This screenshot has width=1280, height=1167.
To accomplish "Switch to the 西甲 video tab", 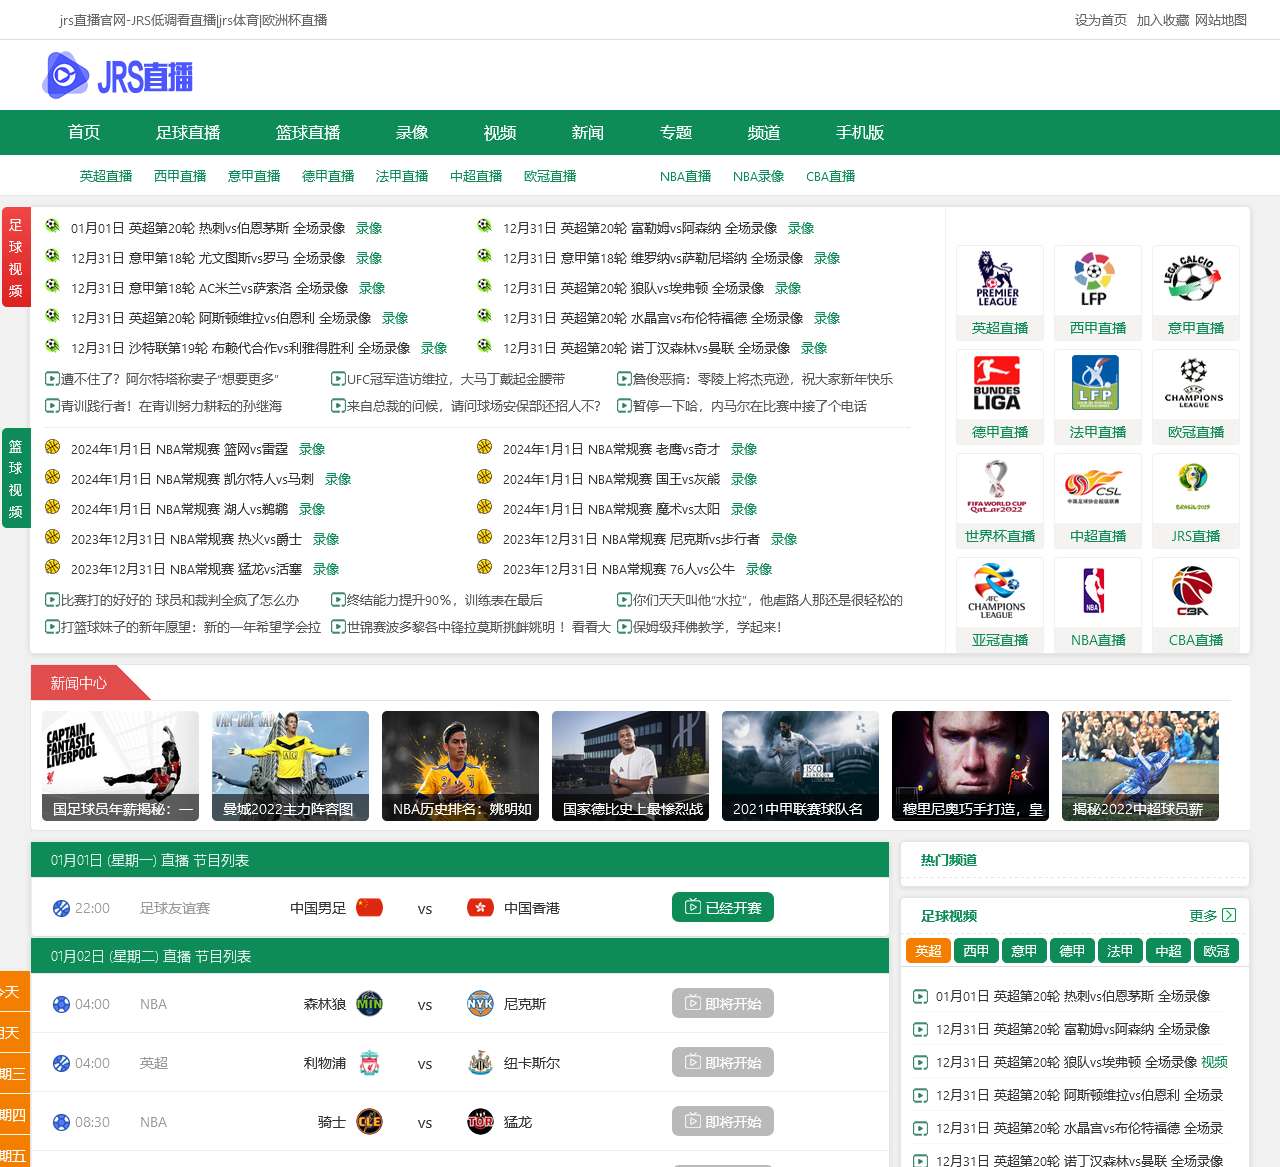I will point(976,951).
